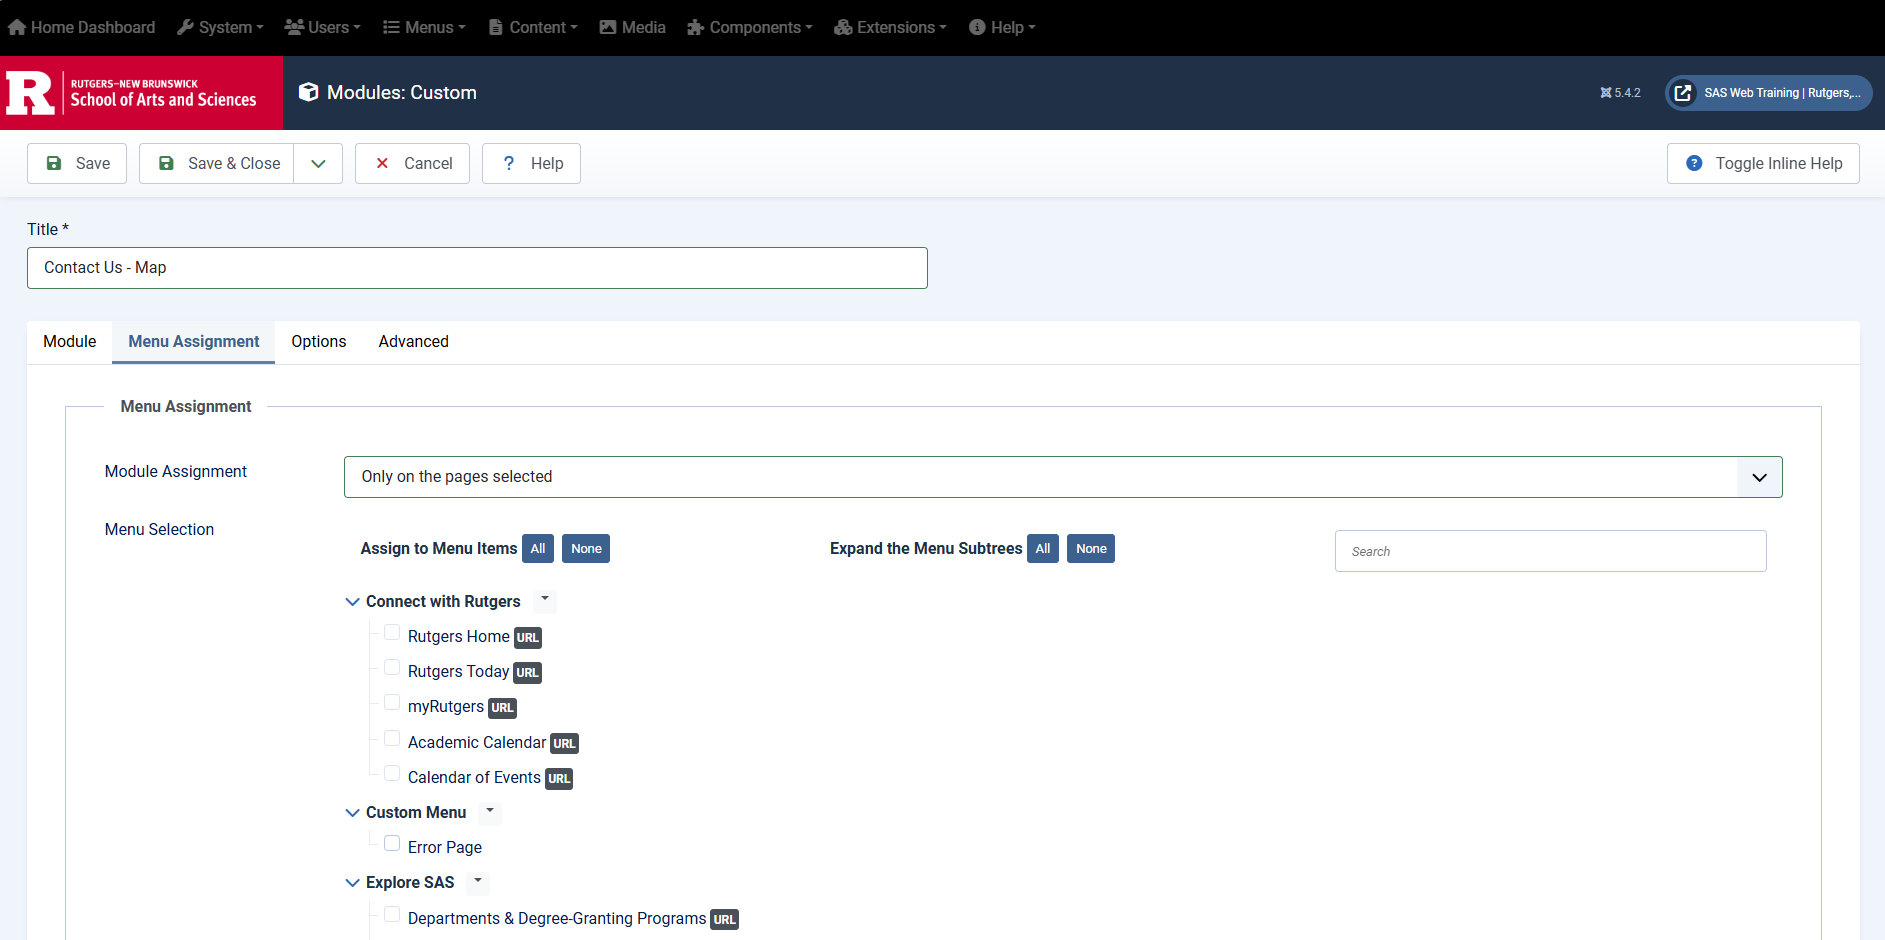Click None next to Expand the Menu Subtrees

(x=1091, y=549)
